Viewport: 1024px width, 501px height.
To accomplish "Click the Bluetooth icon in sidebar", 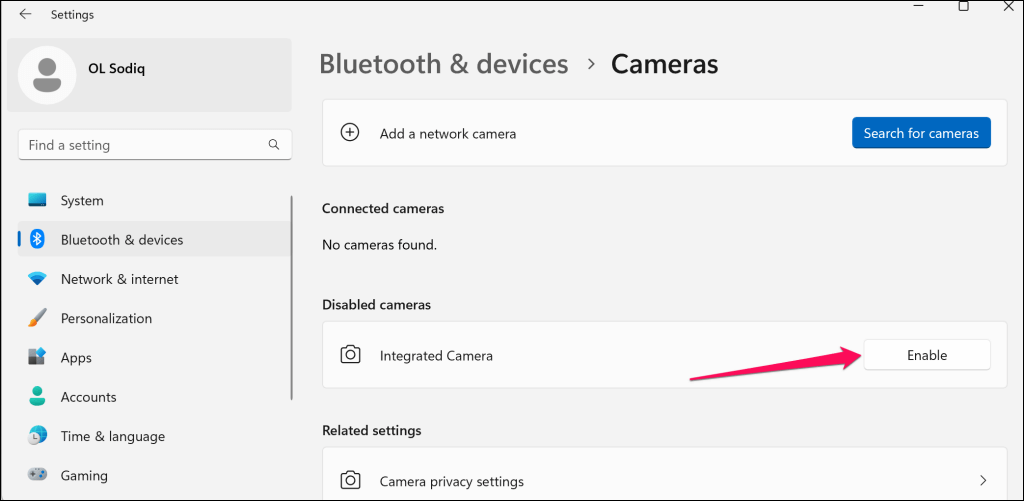I will (x=38, y=240).
